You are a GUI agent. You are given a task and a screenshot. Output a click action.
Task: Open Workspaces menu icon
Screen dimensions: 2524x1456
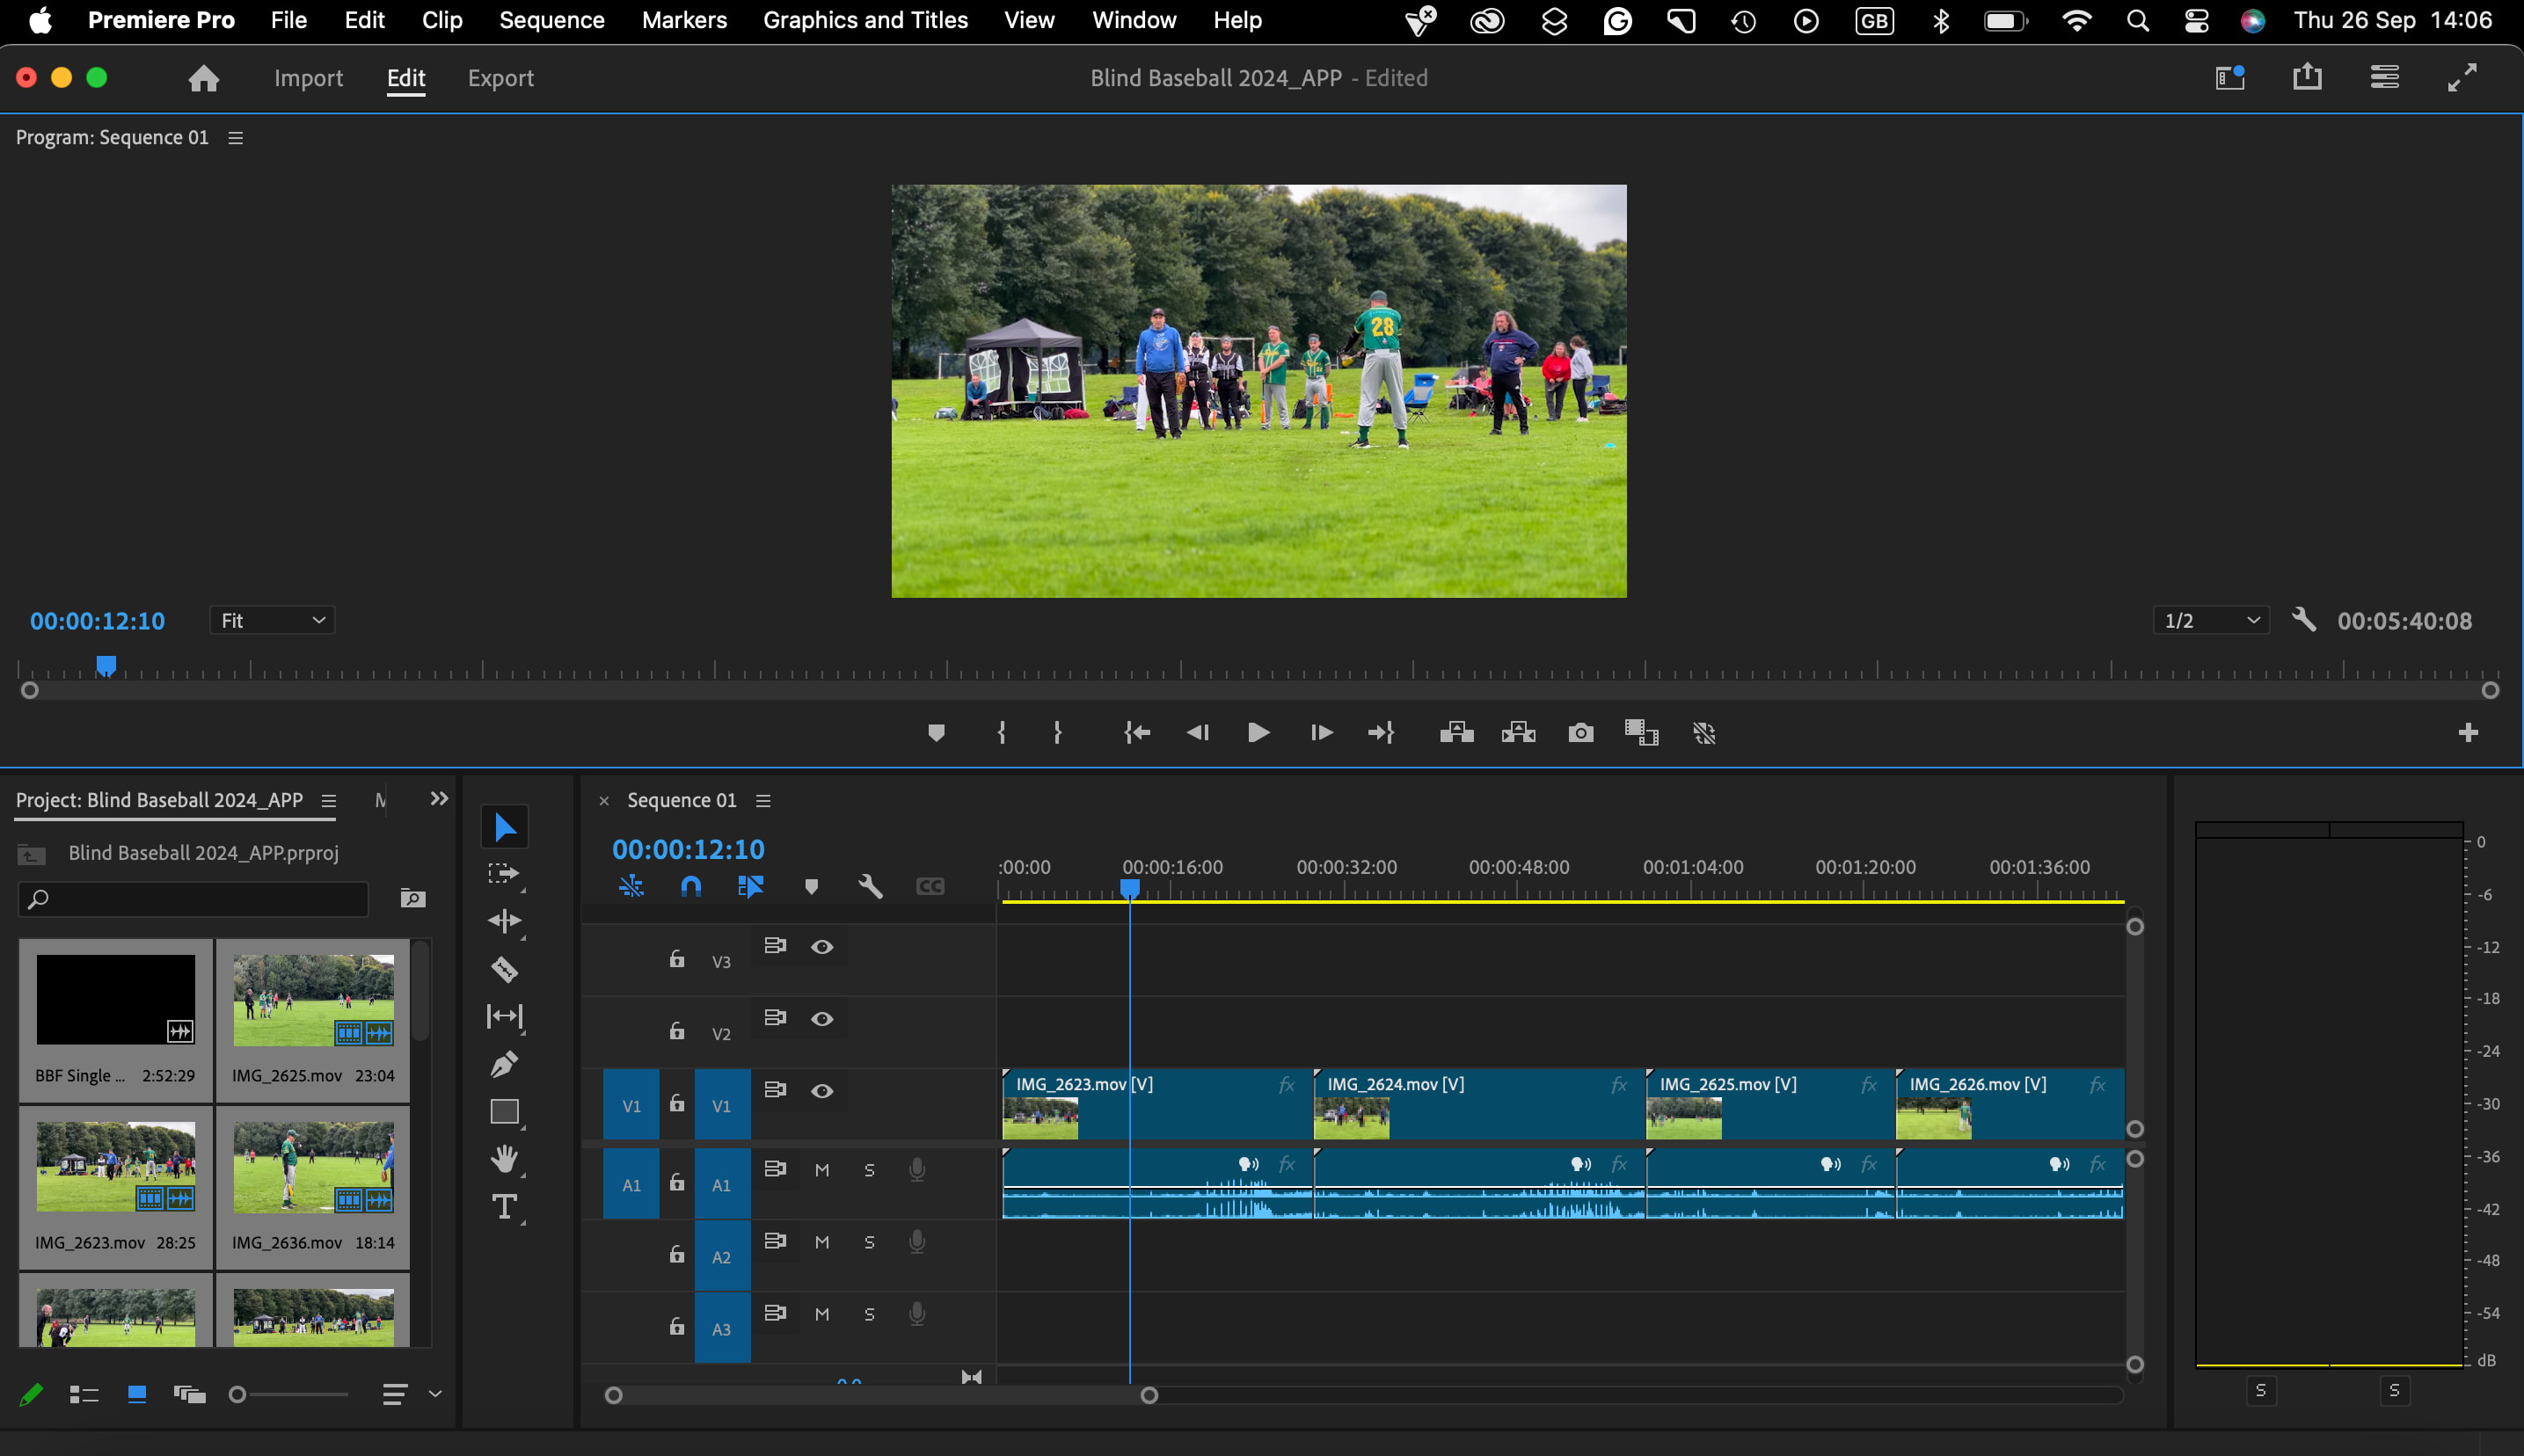2384,77
